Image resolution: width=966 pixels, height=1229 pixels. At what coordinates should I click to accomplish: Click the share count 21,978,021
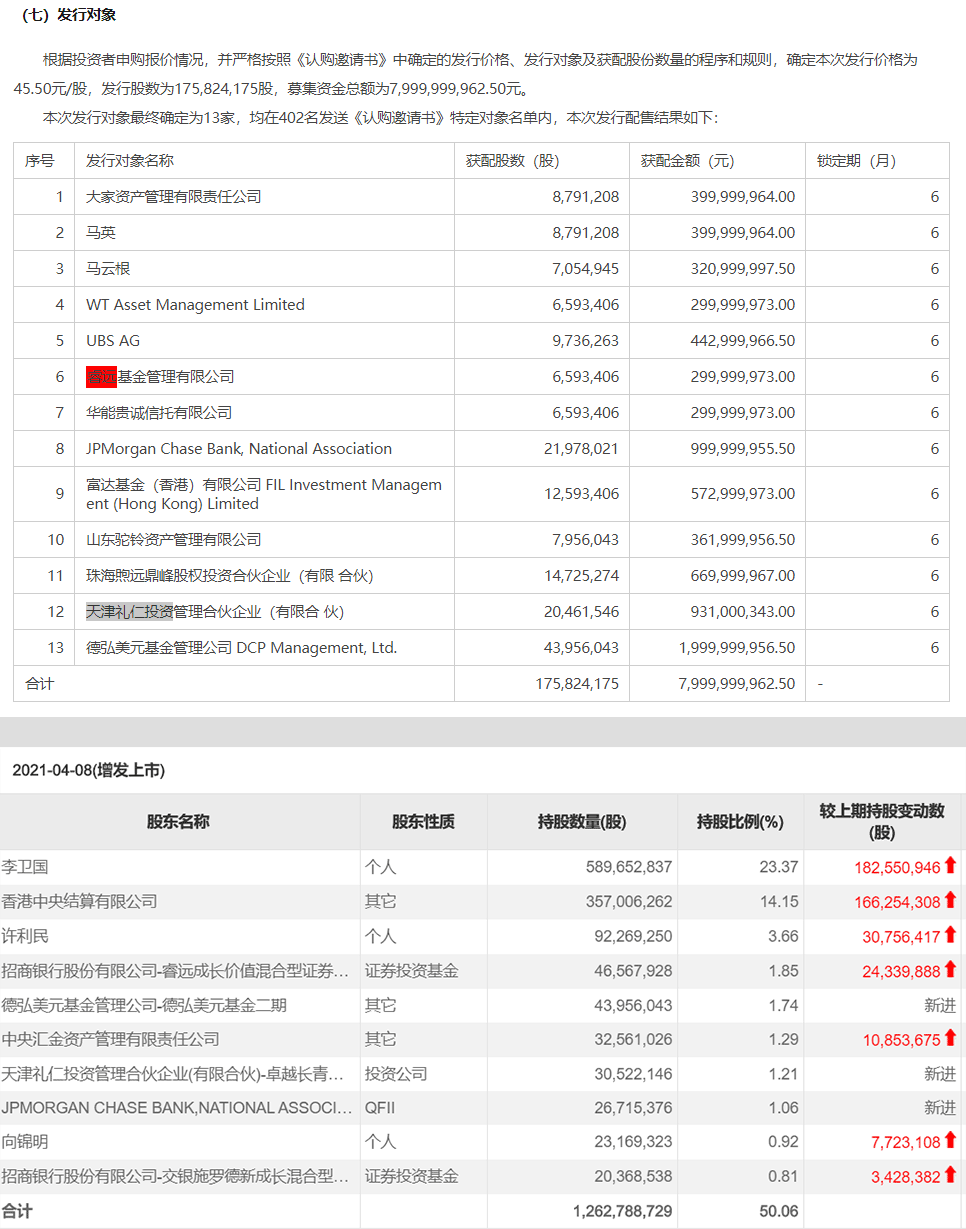tap(581, 449)
